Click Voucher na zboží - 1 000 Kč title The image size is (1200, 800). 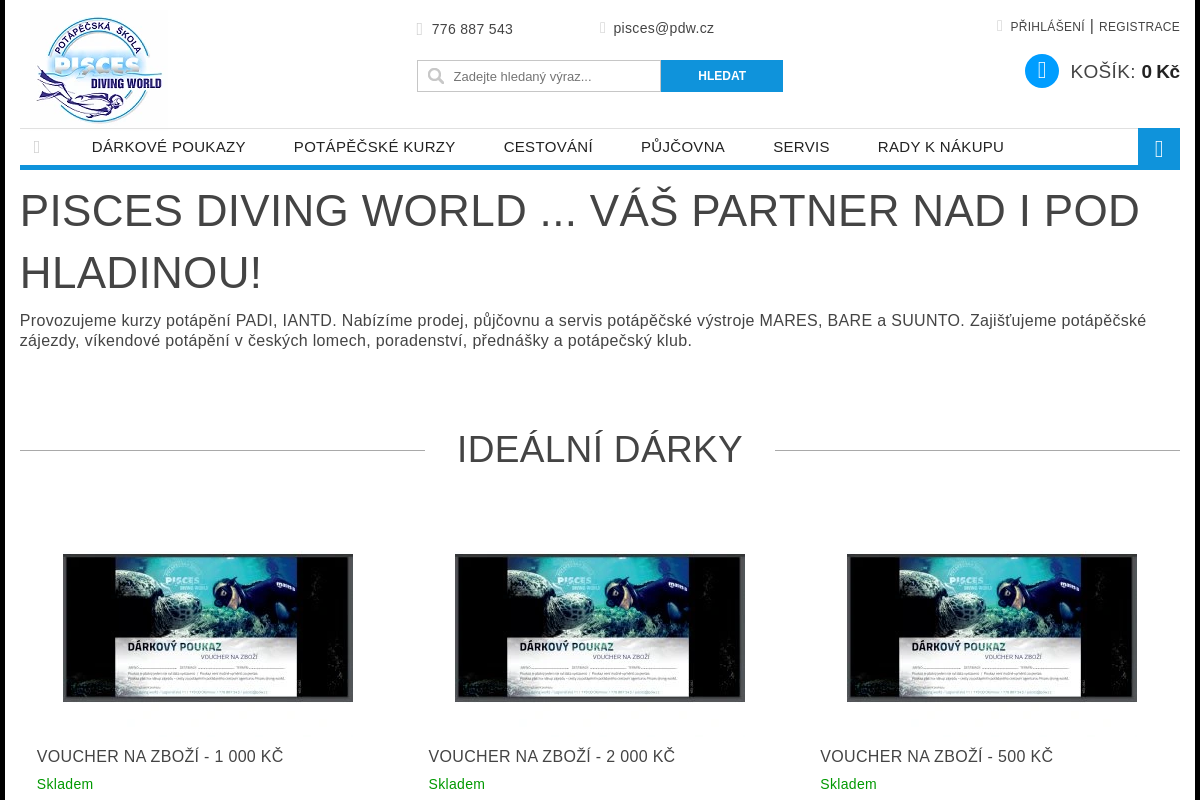coord(160,757)
